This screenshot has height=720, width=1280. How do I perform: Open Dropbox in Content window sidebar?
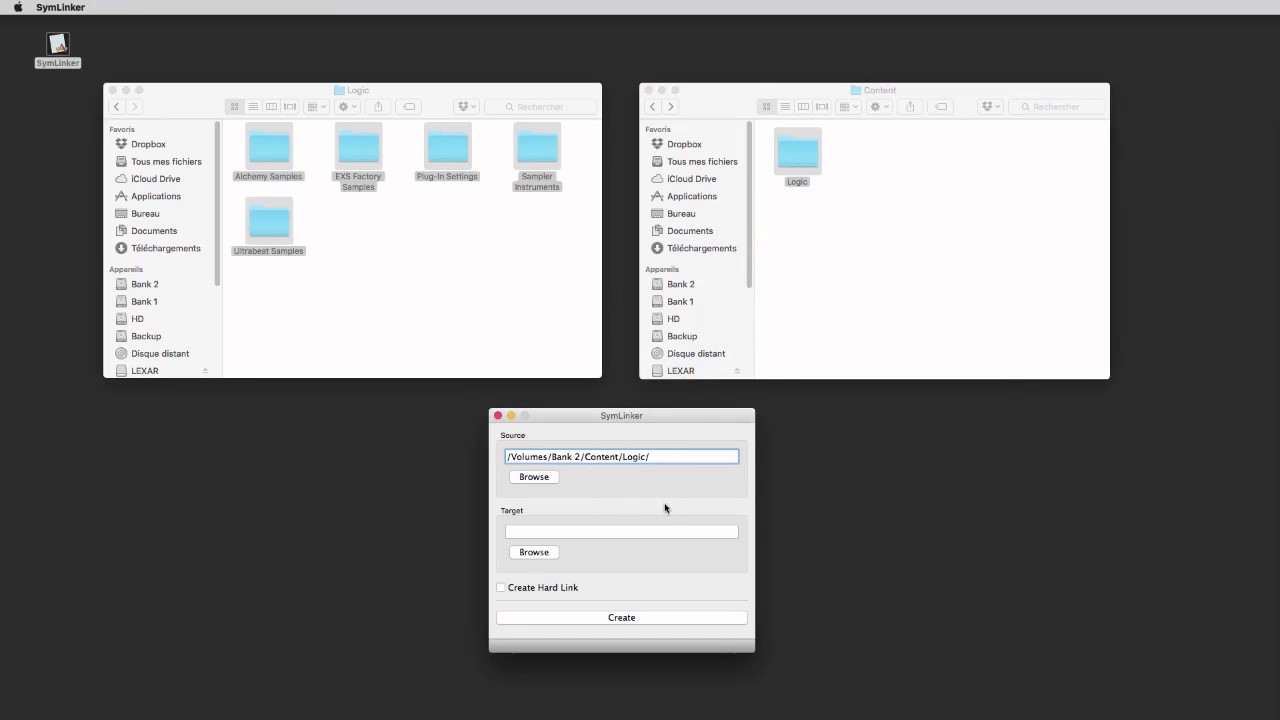coord(684,144)
